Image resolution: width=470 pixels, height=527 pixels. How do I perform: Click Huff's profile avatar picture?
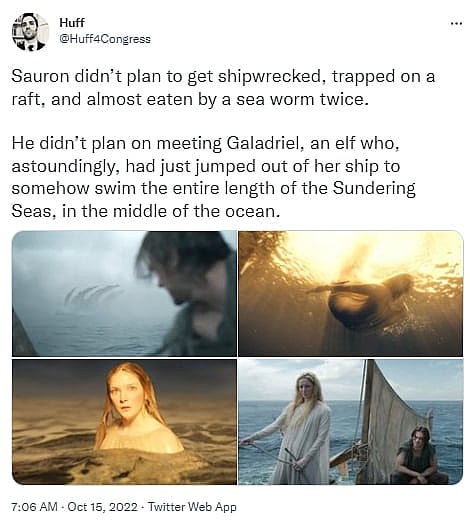coord(30,32)
